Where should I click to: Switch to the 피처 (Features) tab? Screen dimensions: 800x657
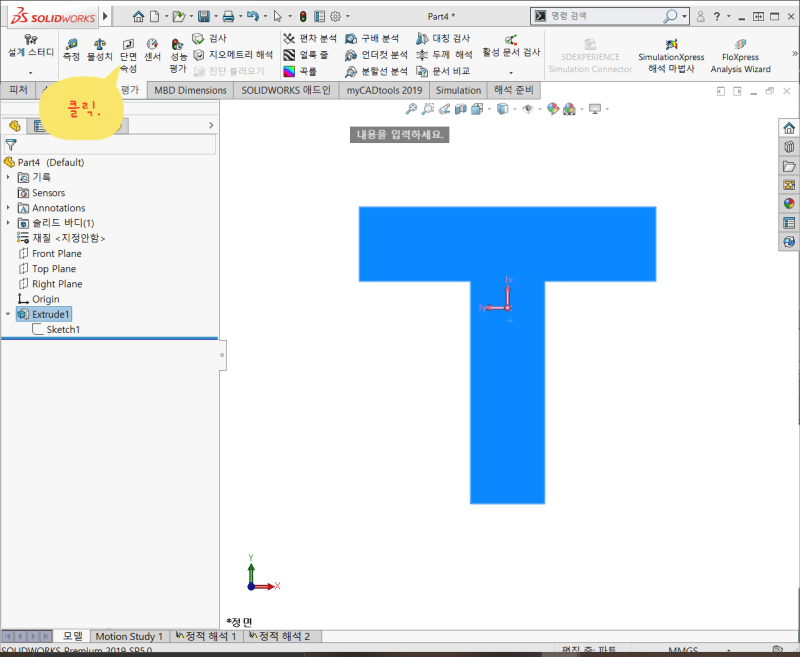click(18, 90)
